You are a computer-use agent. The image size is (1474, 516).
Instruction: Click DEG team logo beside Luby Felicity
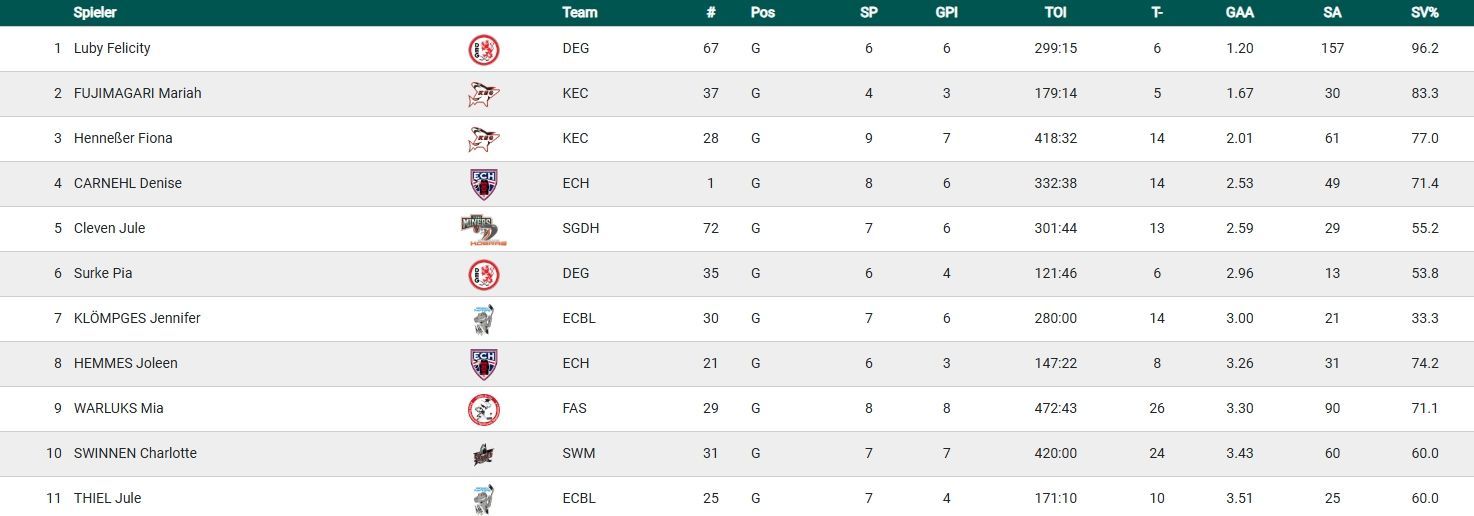click(x=484, y=49)
